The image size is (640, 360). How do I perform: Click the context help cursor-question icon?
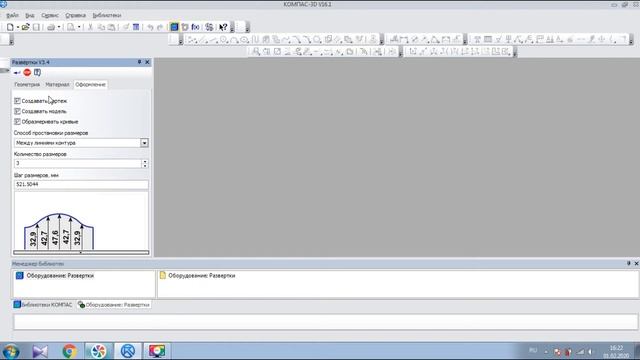point(223,27)
